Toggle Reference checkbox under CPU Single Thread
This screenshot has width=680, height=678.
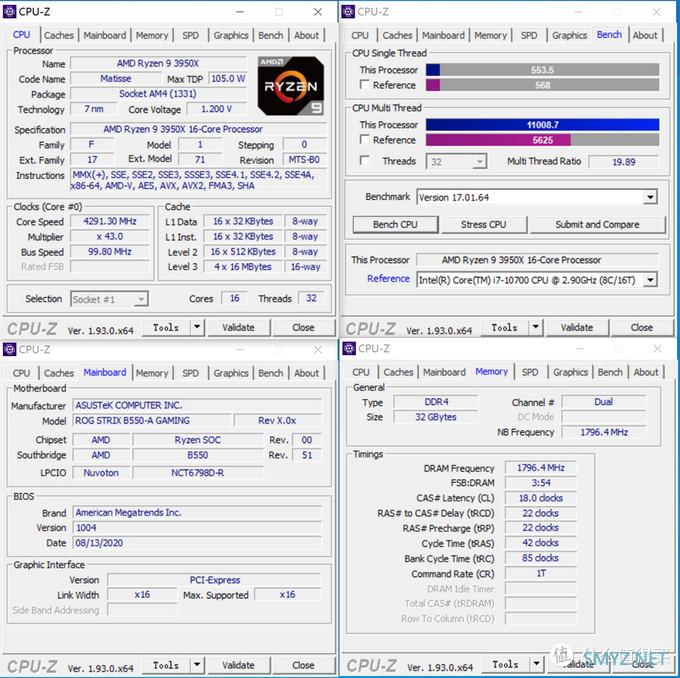point(365,85)
